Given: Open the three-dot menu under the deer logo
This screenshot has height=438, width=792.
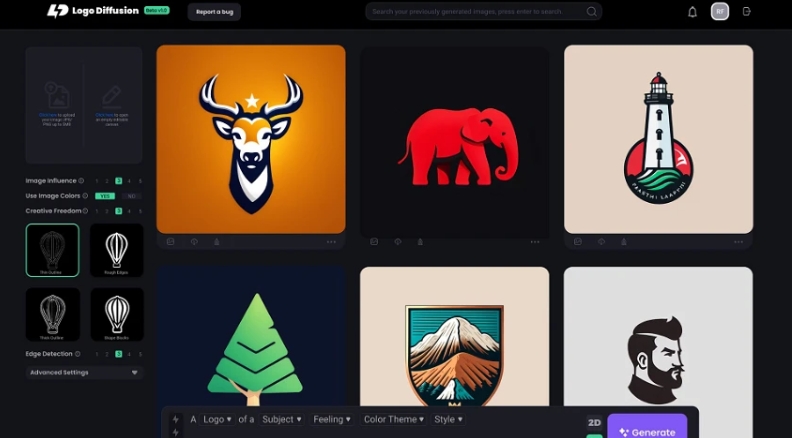Looking at the screenshot, I should [331, 242].
